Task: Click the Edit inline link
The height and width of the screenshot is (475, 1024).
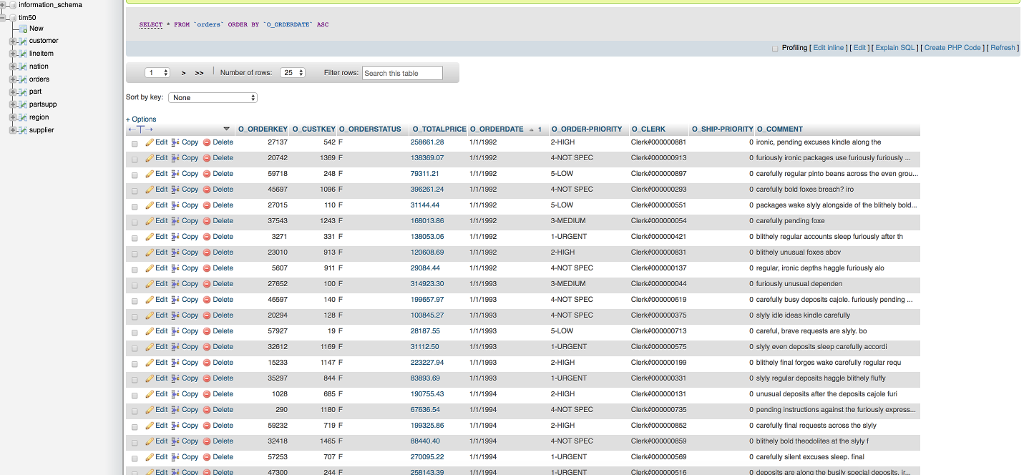Action: pyautogui.click(x=829, y=48)
